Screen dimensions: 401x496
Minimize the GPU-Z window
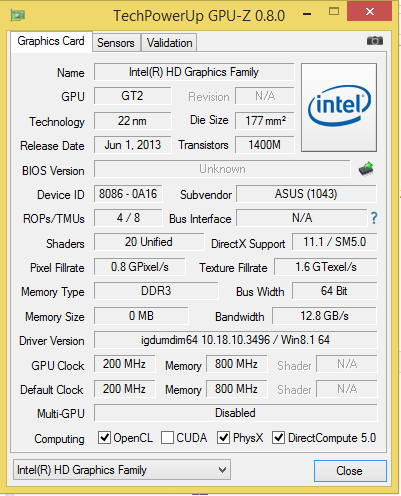tap(307, 14)
